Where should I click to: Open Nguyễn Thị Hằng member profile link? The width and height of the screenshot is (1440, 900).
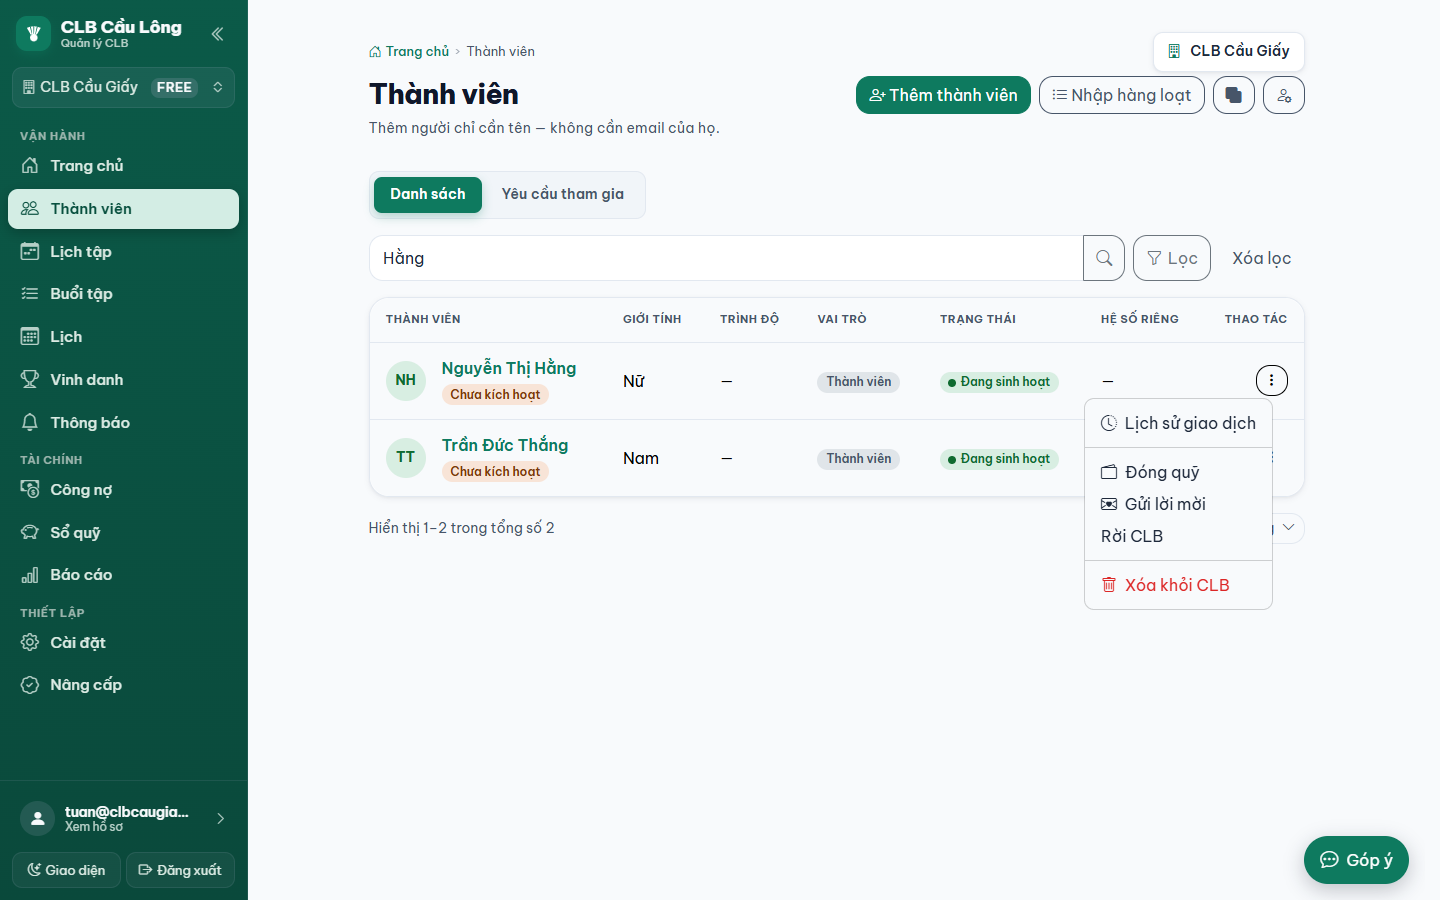coord(509,368)
